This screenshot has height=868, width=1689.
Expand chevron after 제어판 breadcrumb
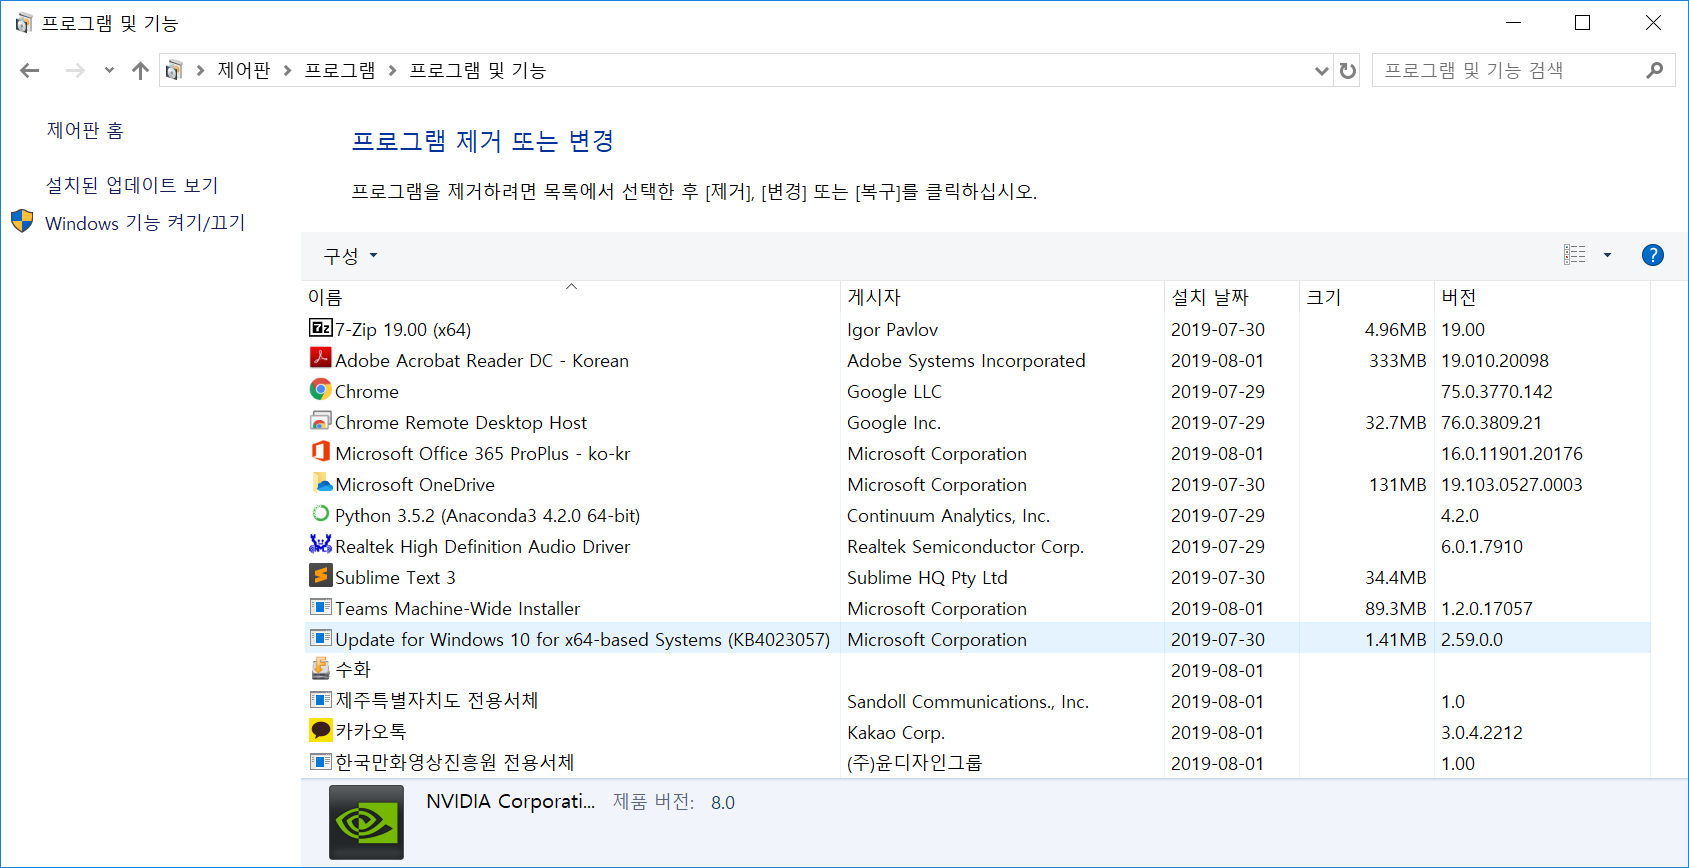point(287,70)
